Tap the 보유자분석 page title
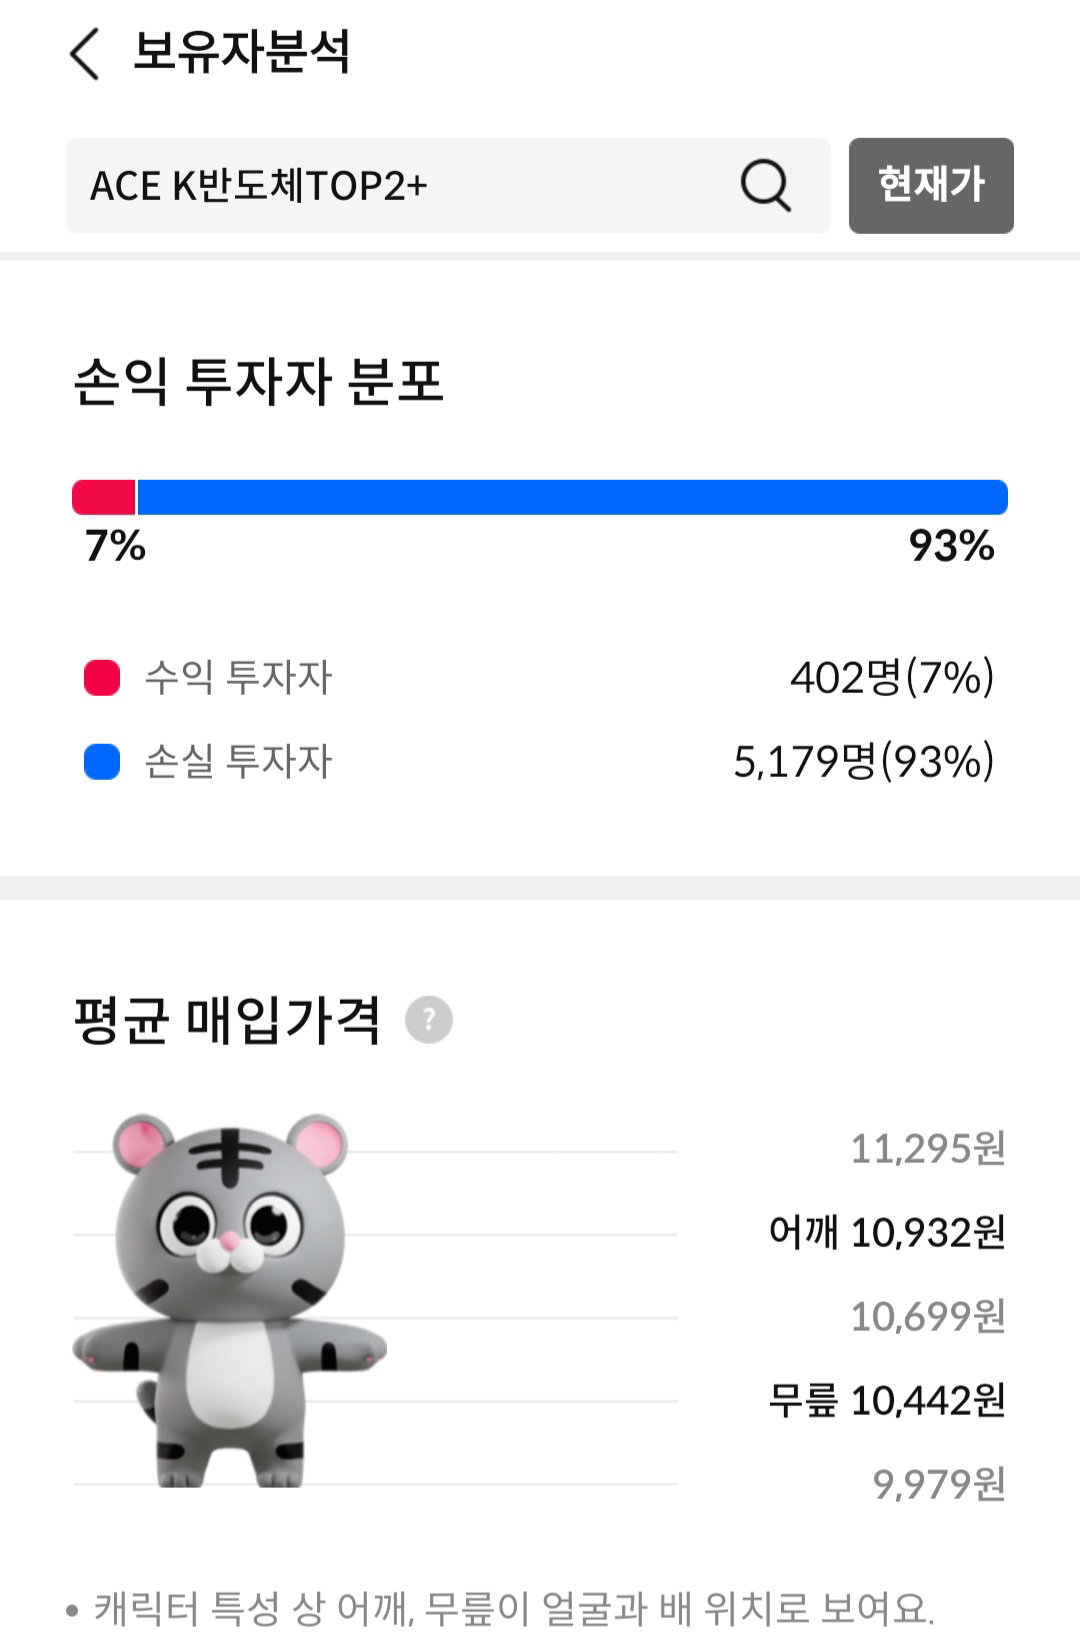The height and width of the screenshot is (1645, 1080). [241, 52]
